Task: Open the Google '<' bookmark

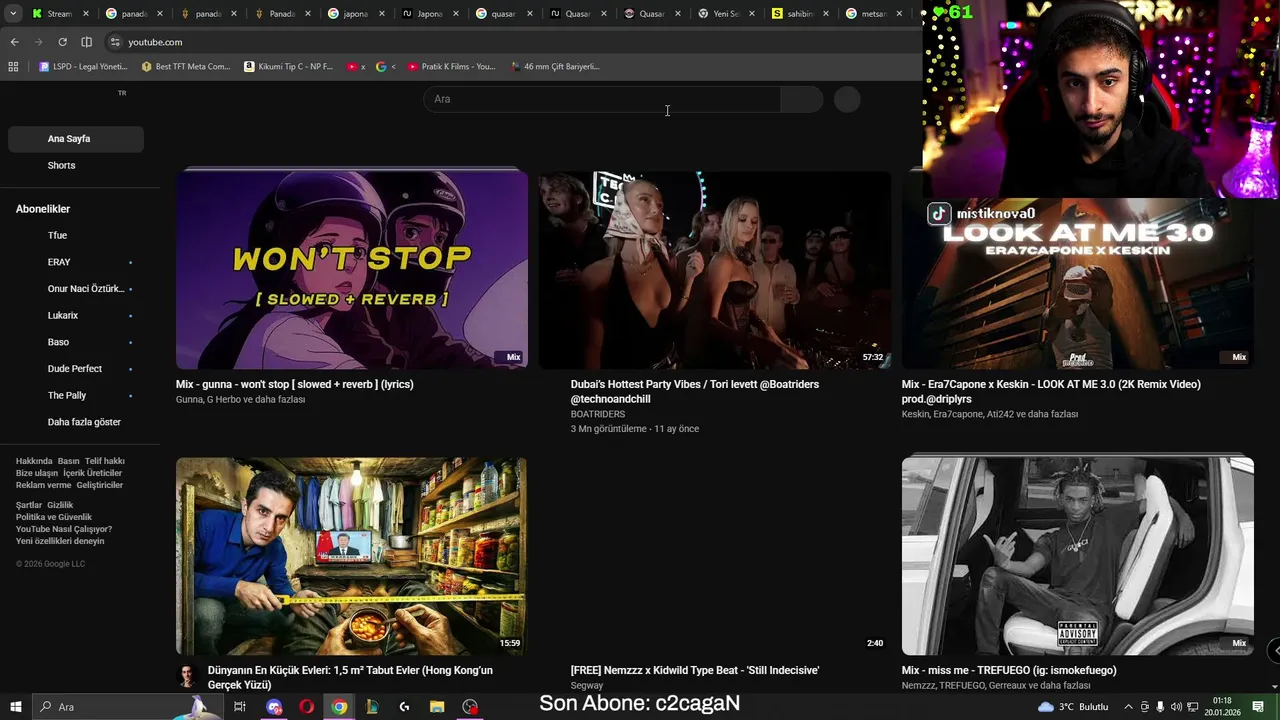Action: click(x=386, y=67)
